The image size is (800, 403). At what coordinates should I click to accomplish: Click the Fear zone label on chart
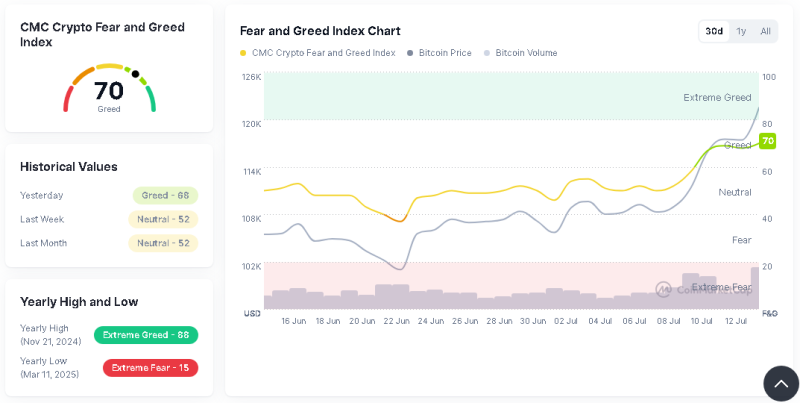[742, 240]
